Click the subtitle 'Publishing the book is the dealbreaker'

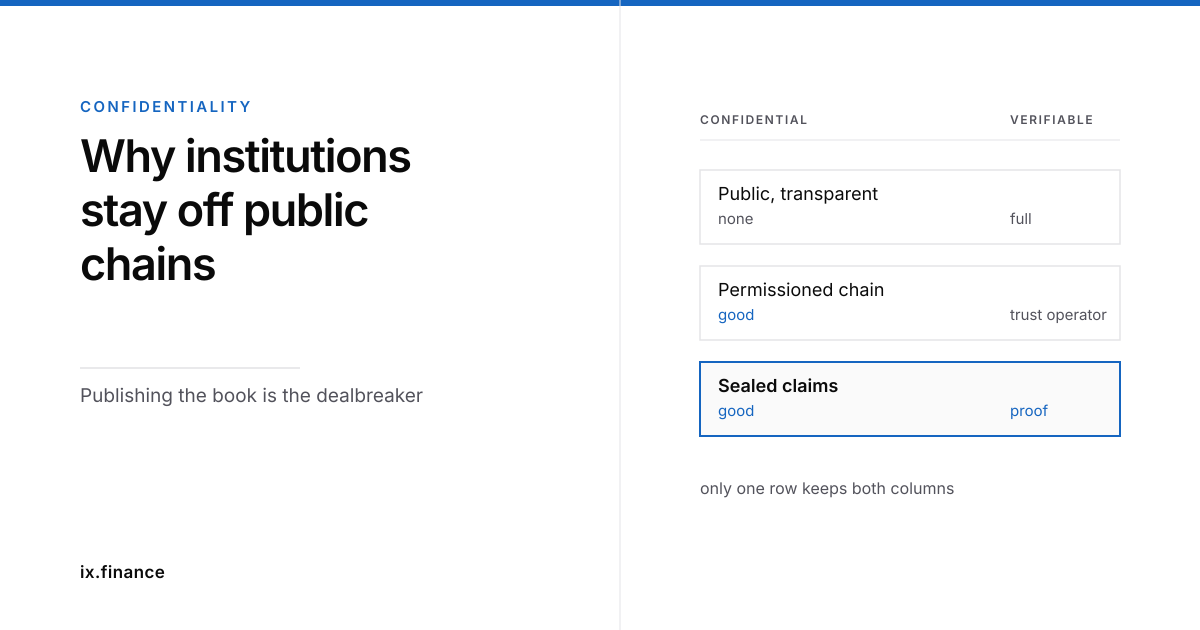251,395
